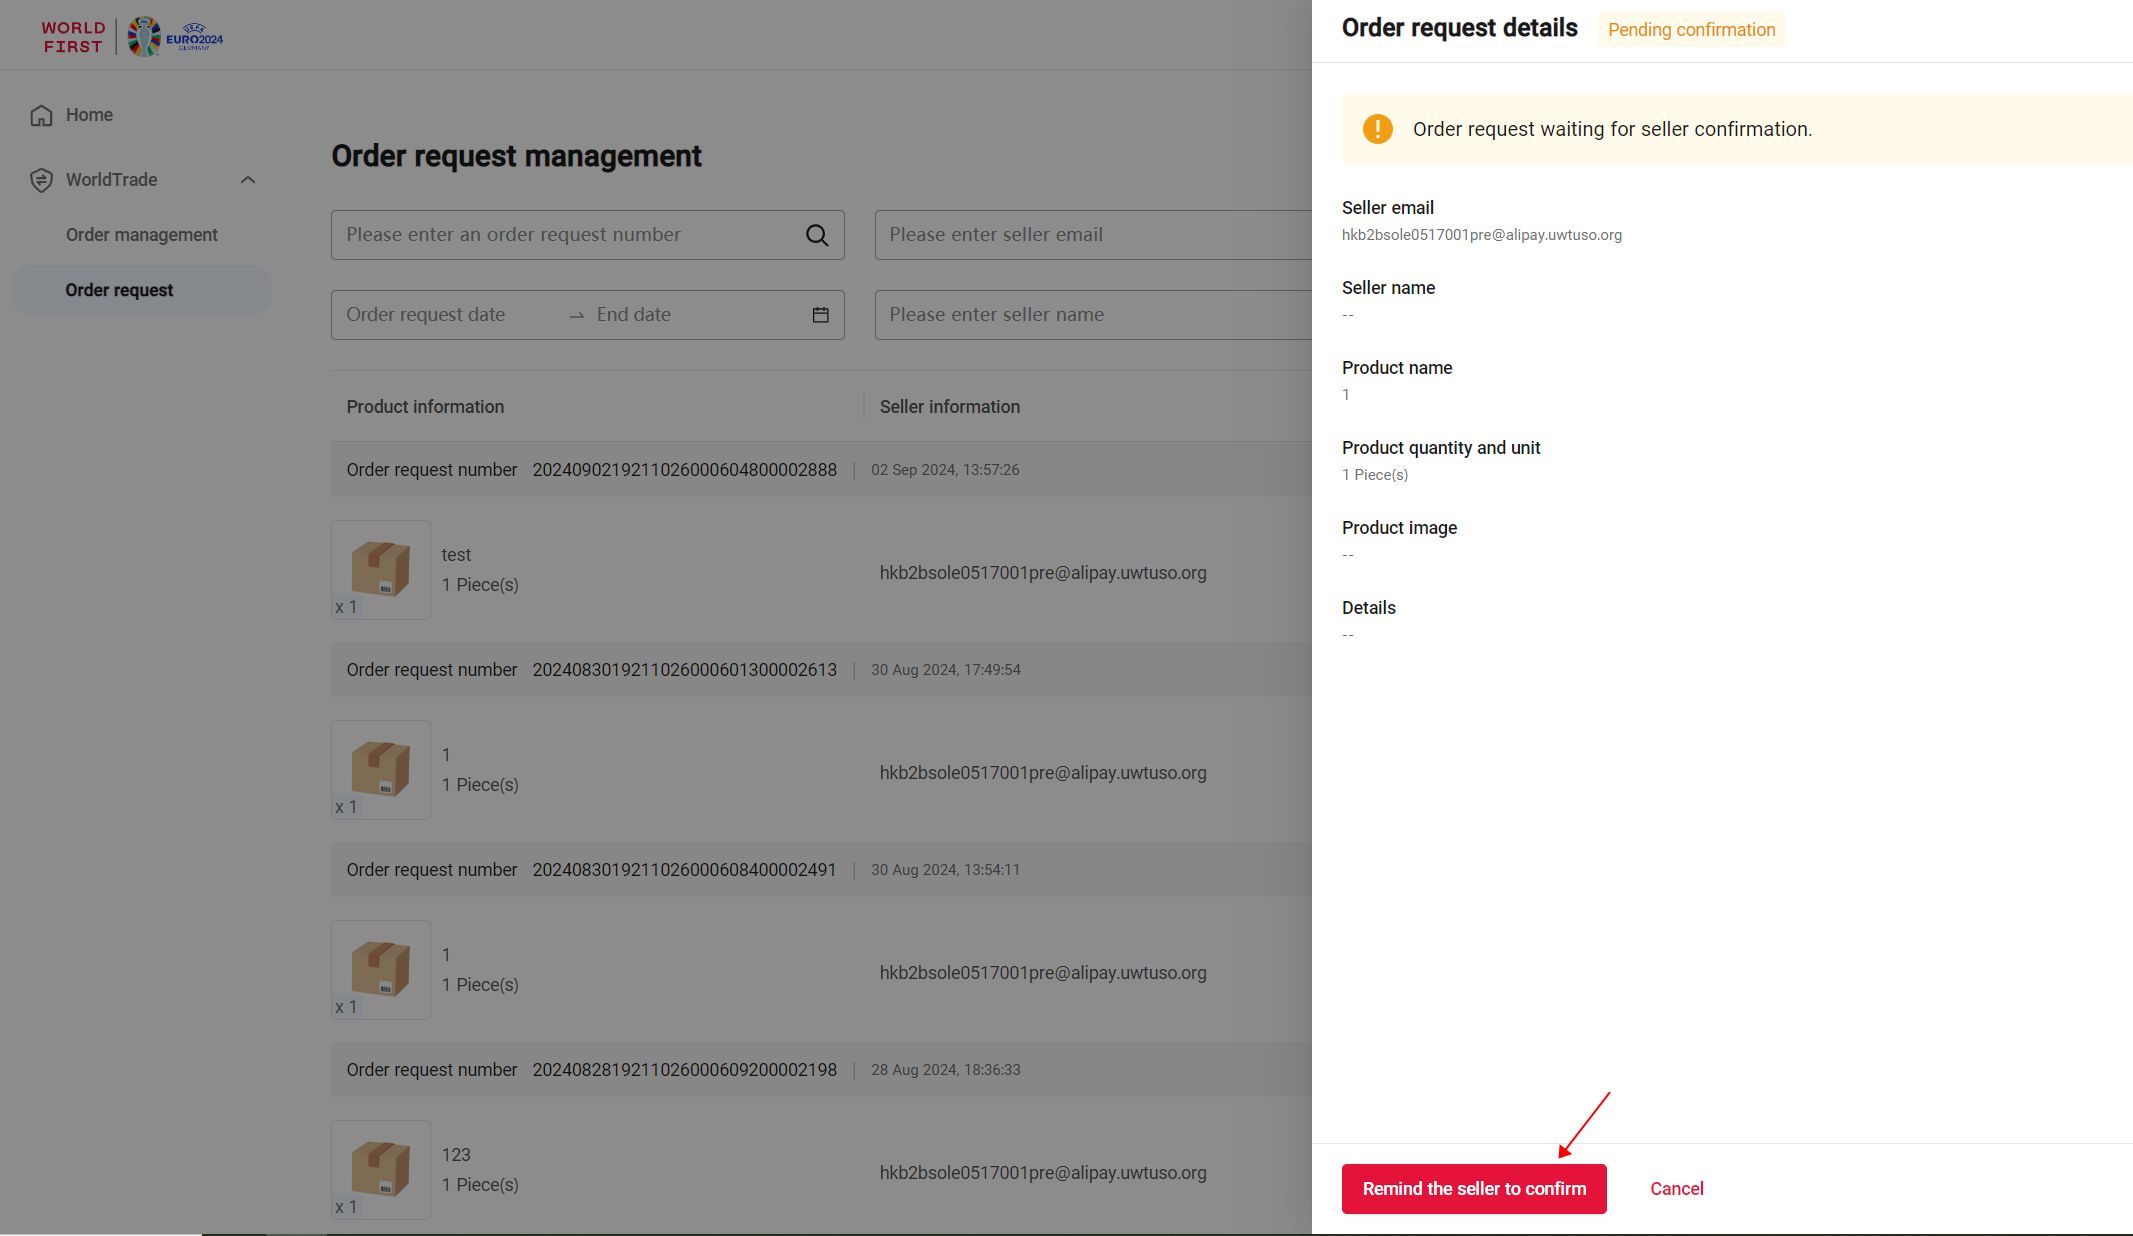
Task: Click the package thumbnail for product 123
Action: click(381, 1169)
